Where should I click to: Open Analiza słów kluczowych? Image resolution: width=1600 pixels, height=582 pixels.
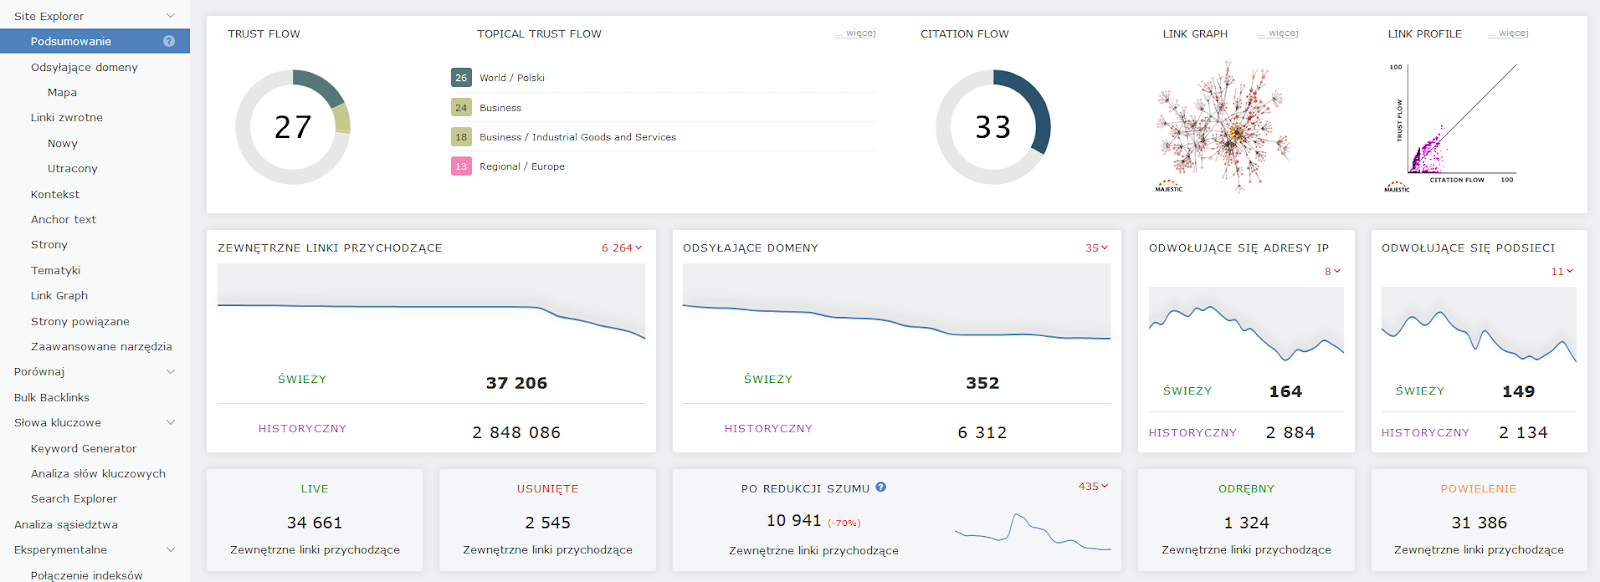click(98, 473)
